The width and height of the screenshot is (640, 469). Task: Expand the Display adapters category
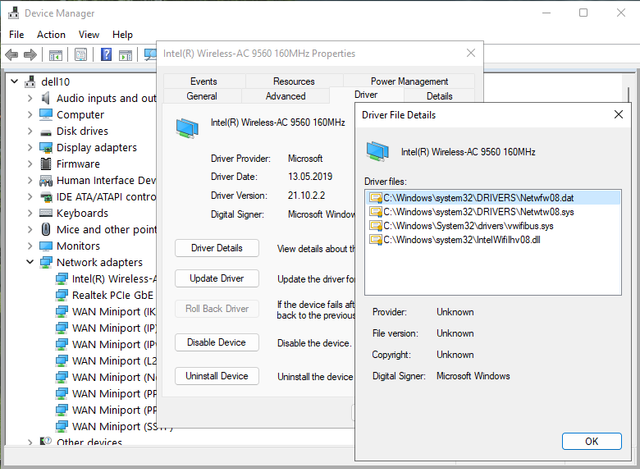click(30, 147)
